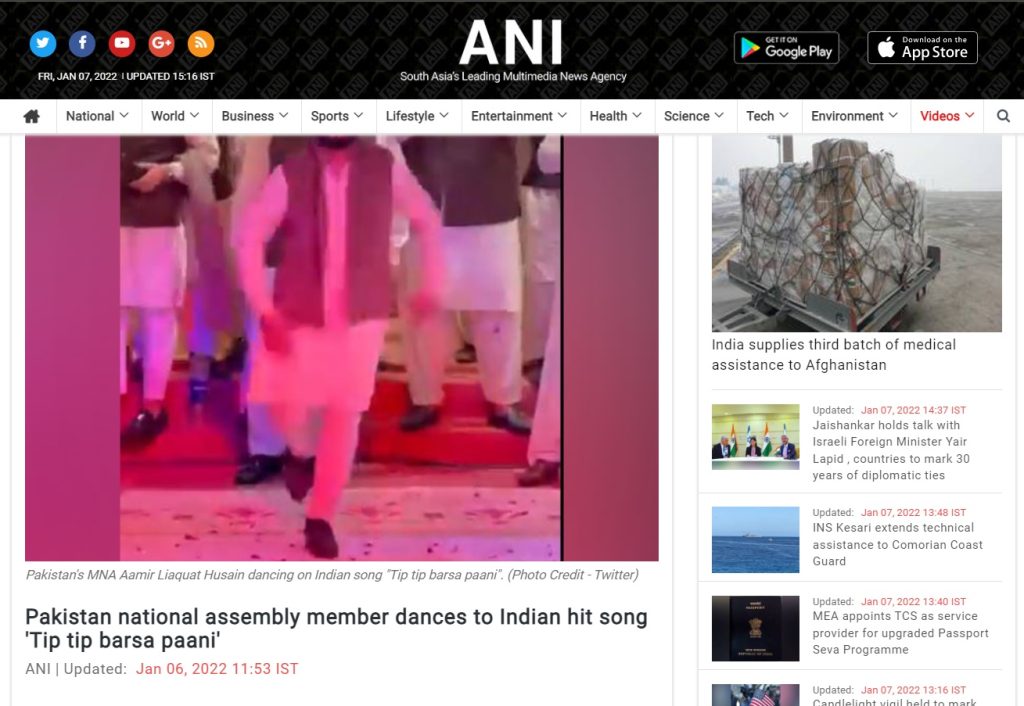Click the Google Plus icon
1024x706 pixels.
tap(161, 43)
